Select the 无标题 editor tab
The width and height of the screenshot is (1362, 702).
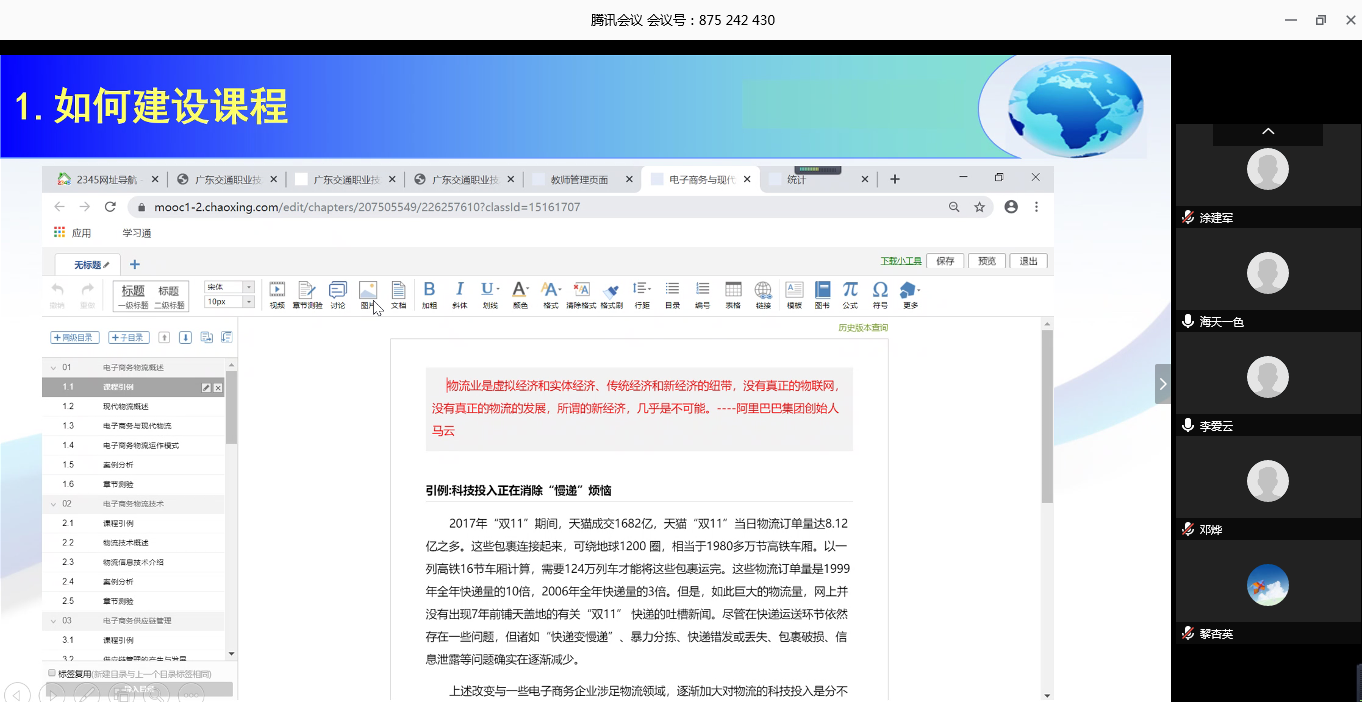(88, 264)
